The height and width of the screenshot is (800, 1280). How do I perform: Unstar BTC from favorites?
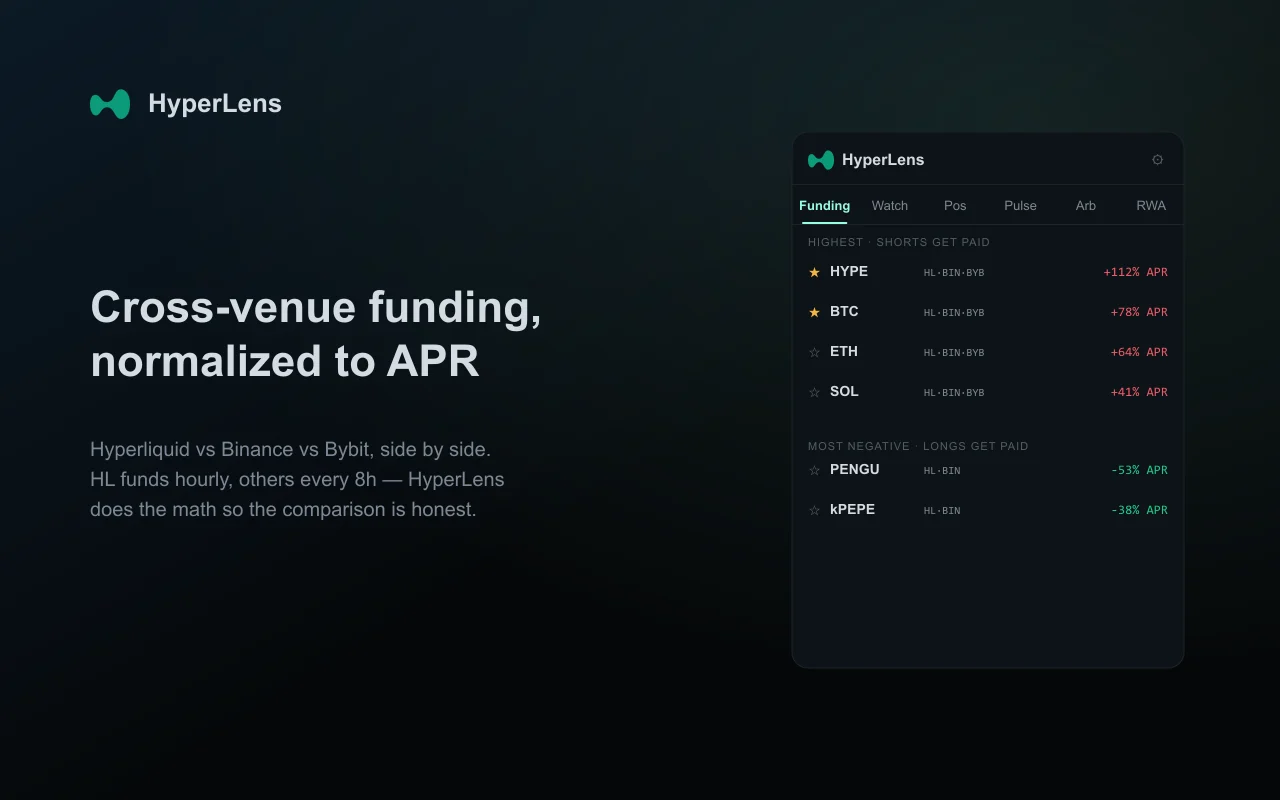[814, 312]
